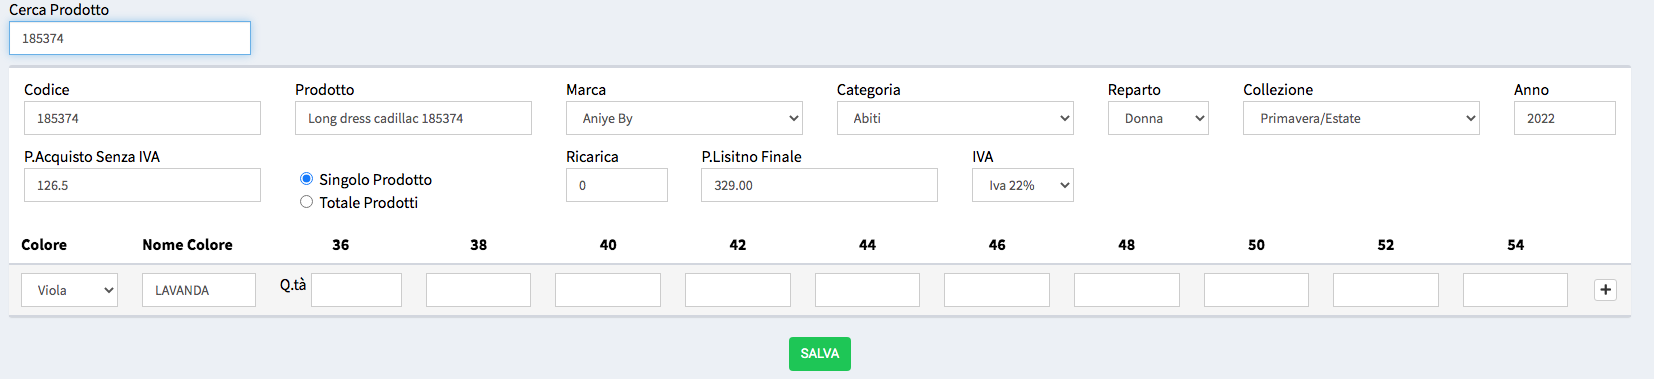1654x379 pixels.
Task: Open the Categoria dropdown showing Abiti
Action: (955, 118)
